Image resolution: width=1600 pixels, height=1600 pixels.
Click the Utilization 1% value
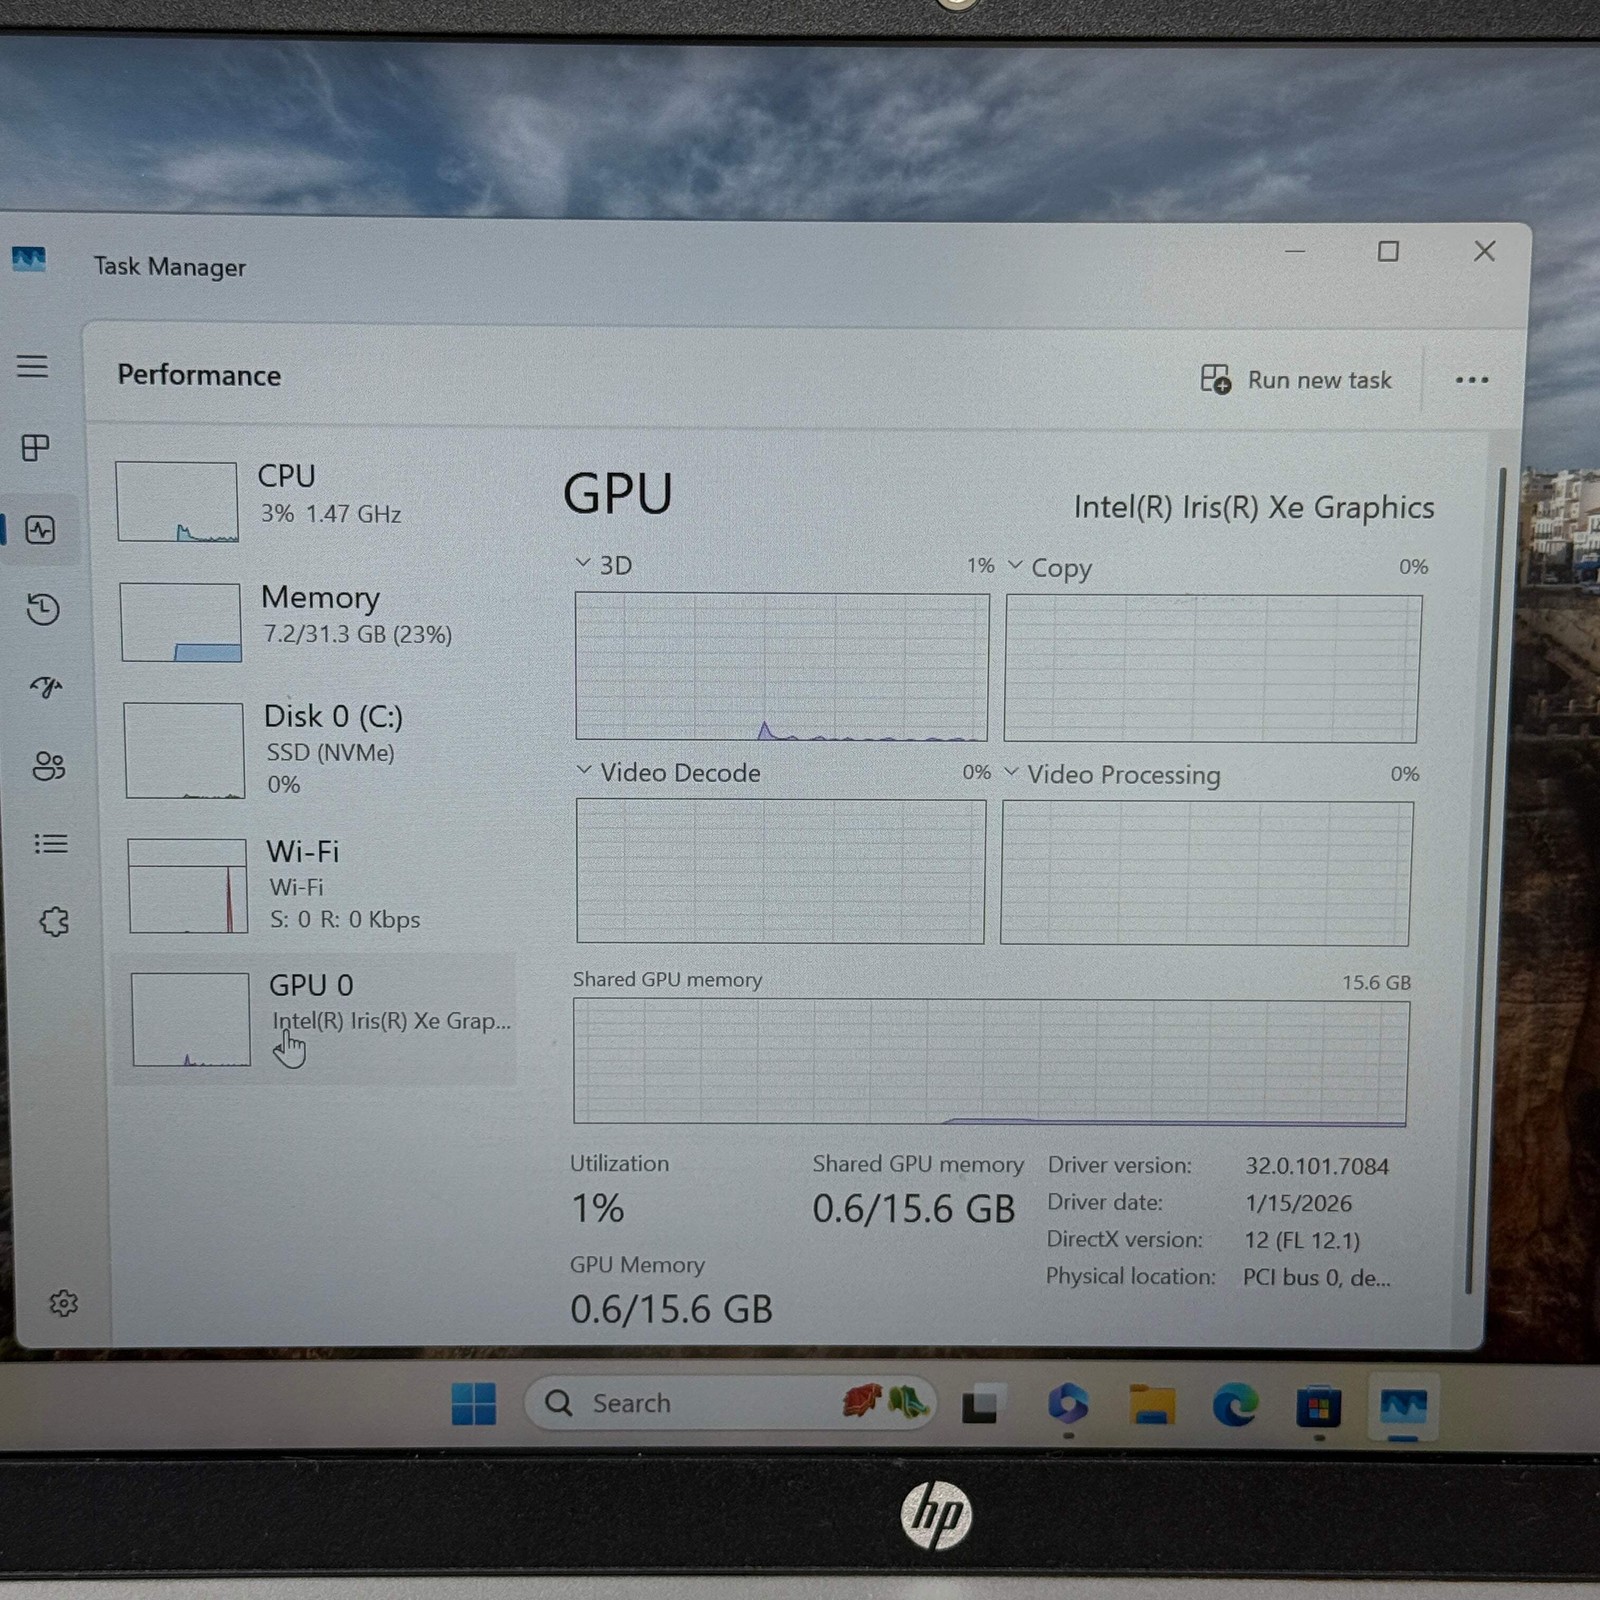pos(597,1208)
